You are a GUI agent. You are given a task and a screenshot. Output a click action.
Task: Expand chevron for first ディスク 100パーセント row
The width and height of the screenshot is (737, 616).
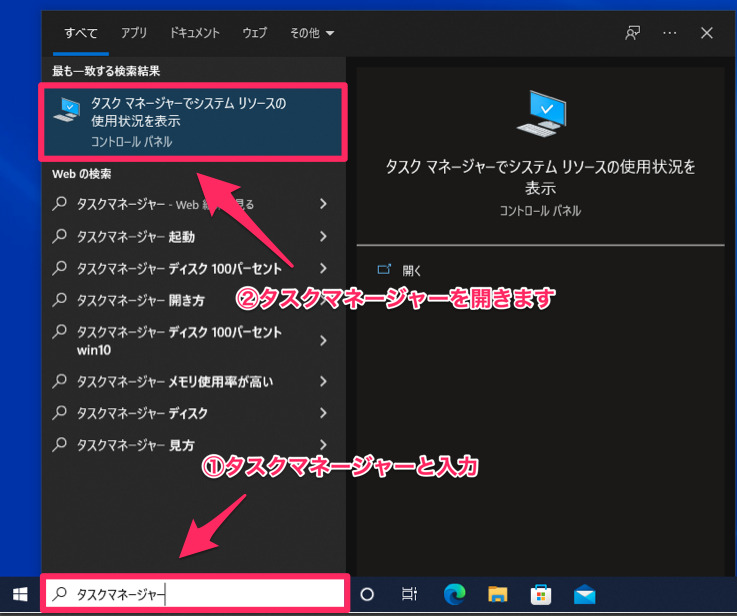323,268
